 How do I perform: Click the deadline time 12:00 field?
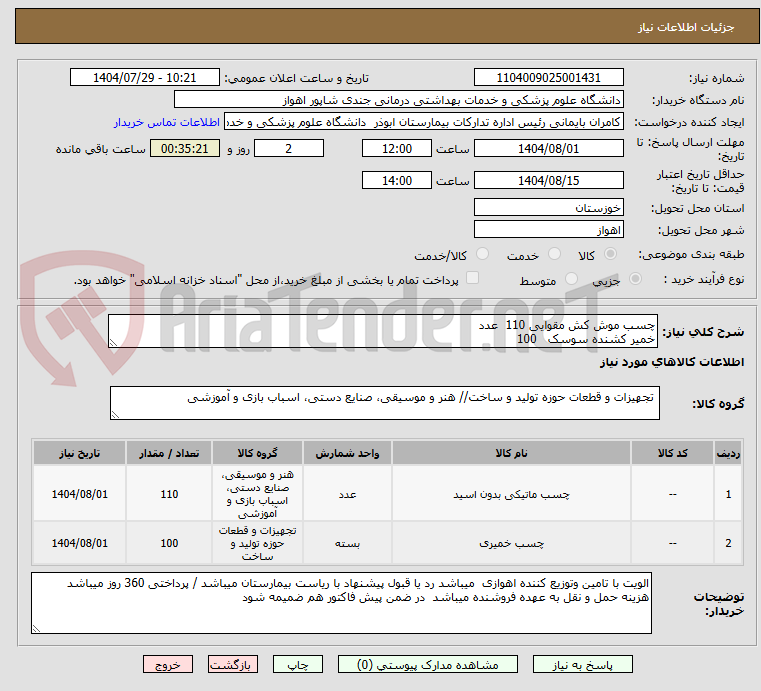(397, 148)
